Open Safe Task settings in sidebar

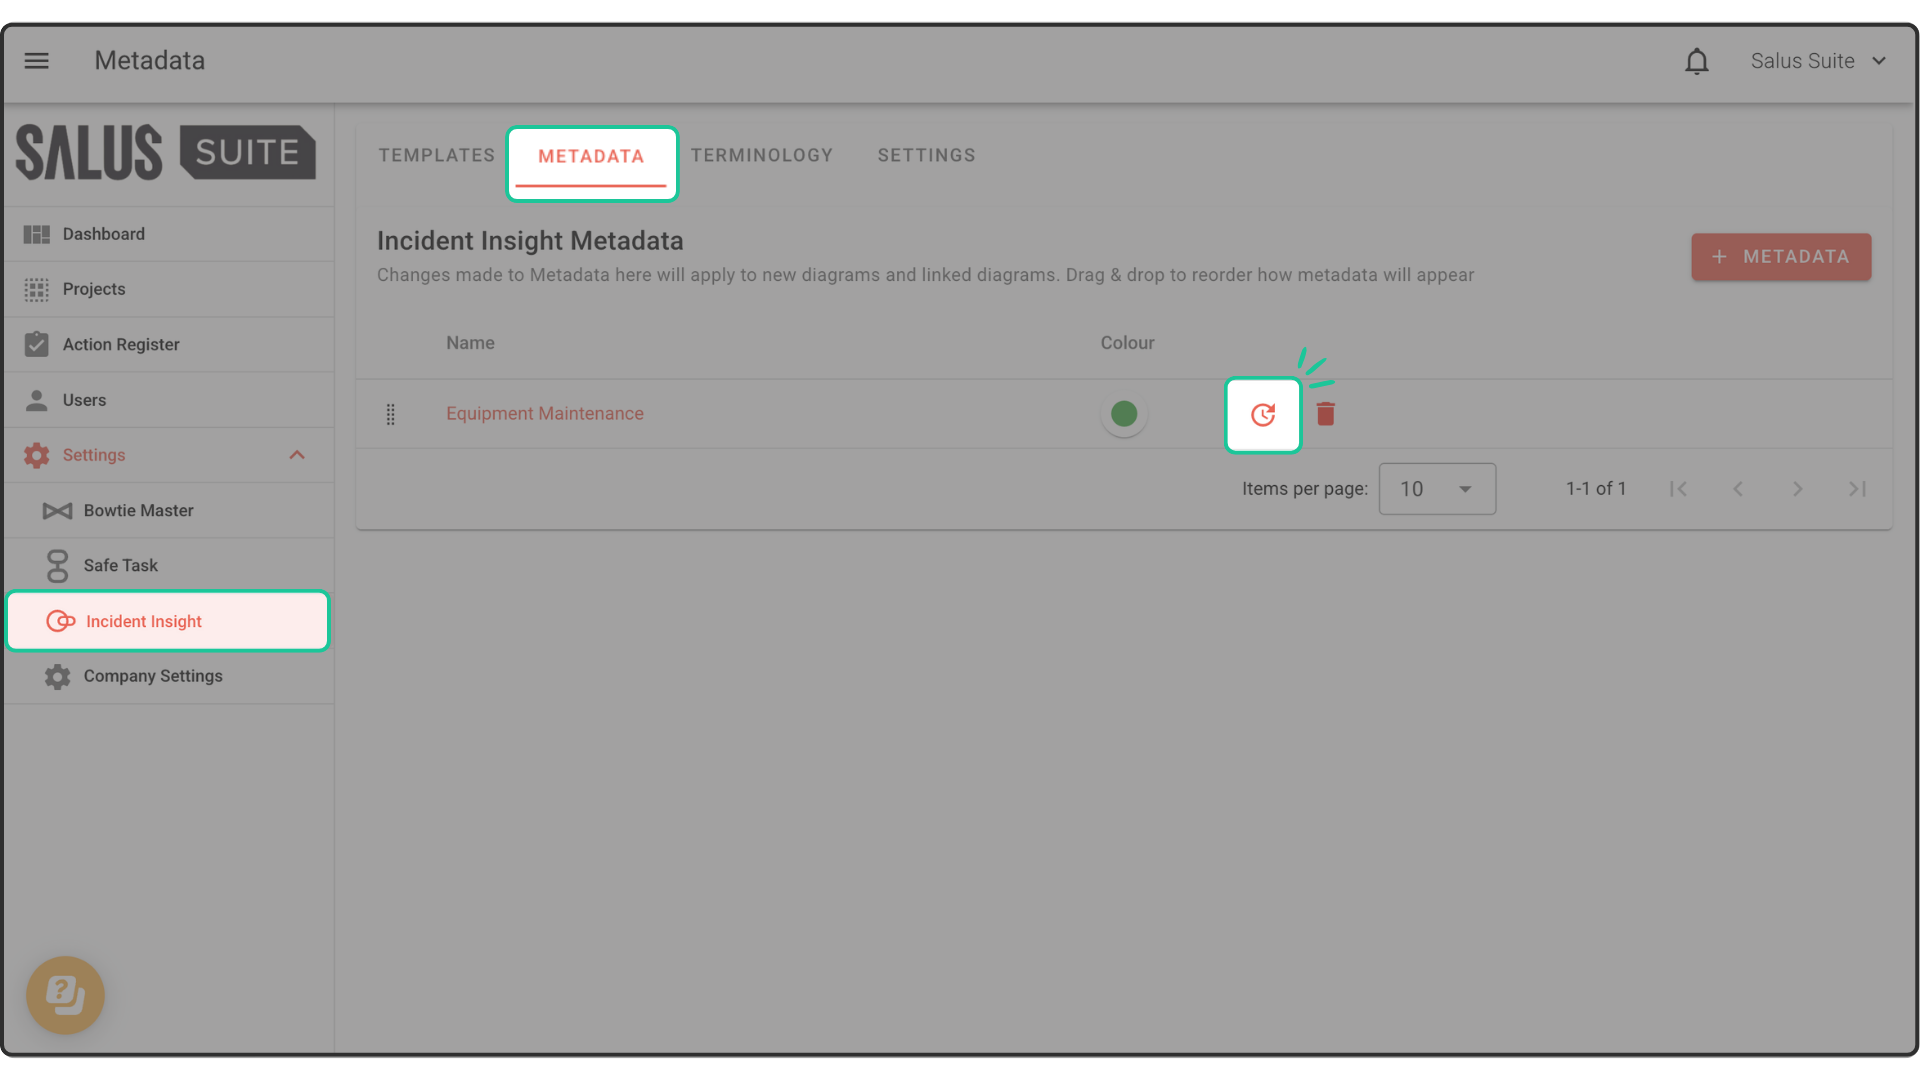[120, 565]
